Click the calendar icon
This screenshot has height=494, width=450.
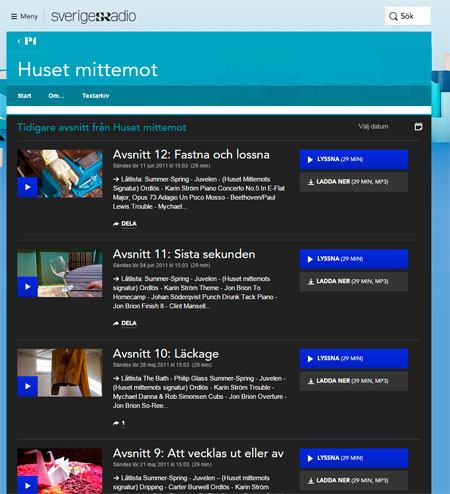click(x=418, y=127)
